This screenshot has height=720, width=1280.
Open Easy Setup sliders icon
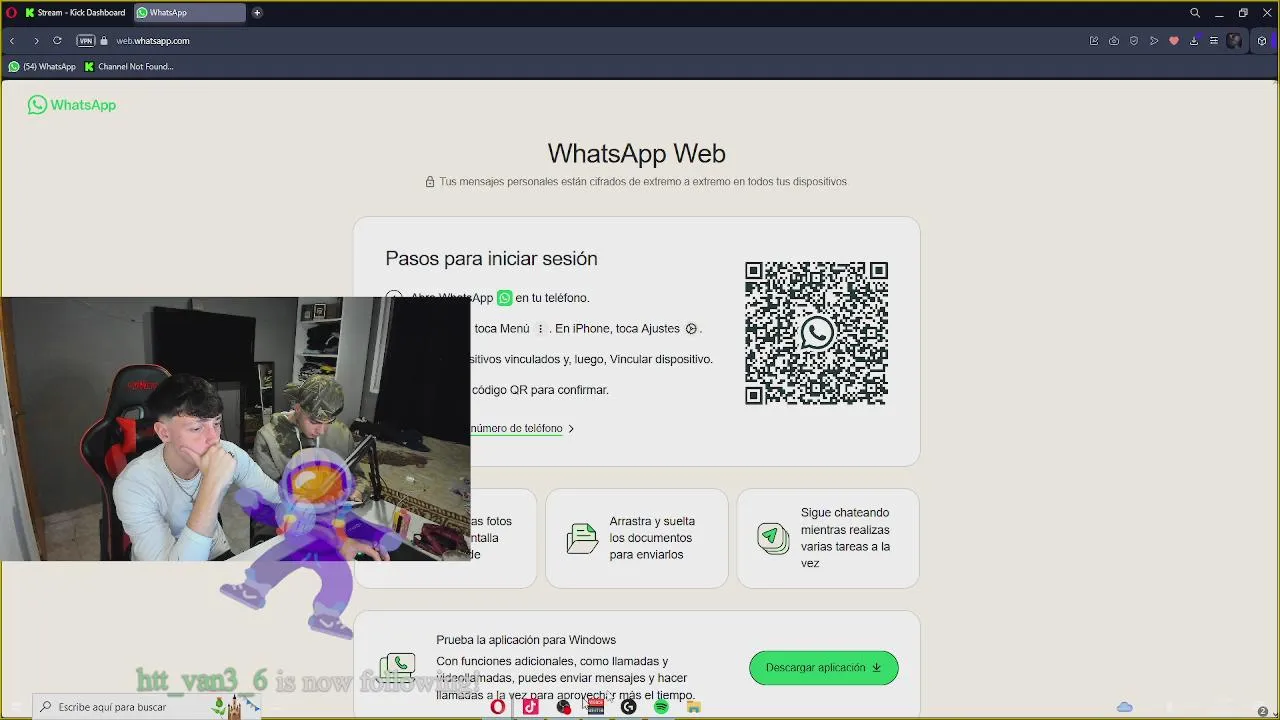[1214, 41]
